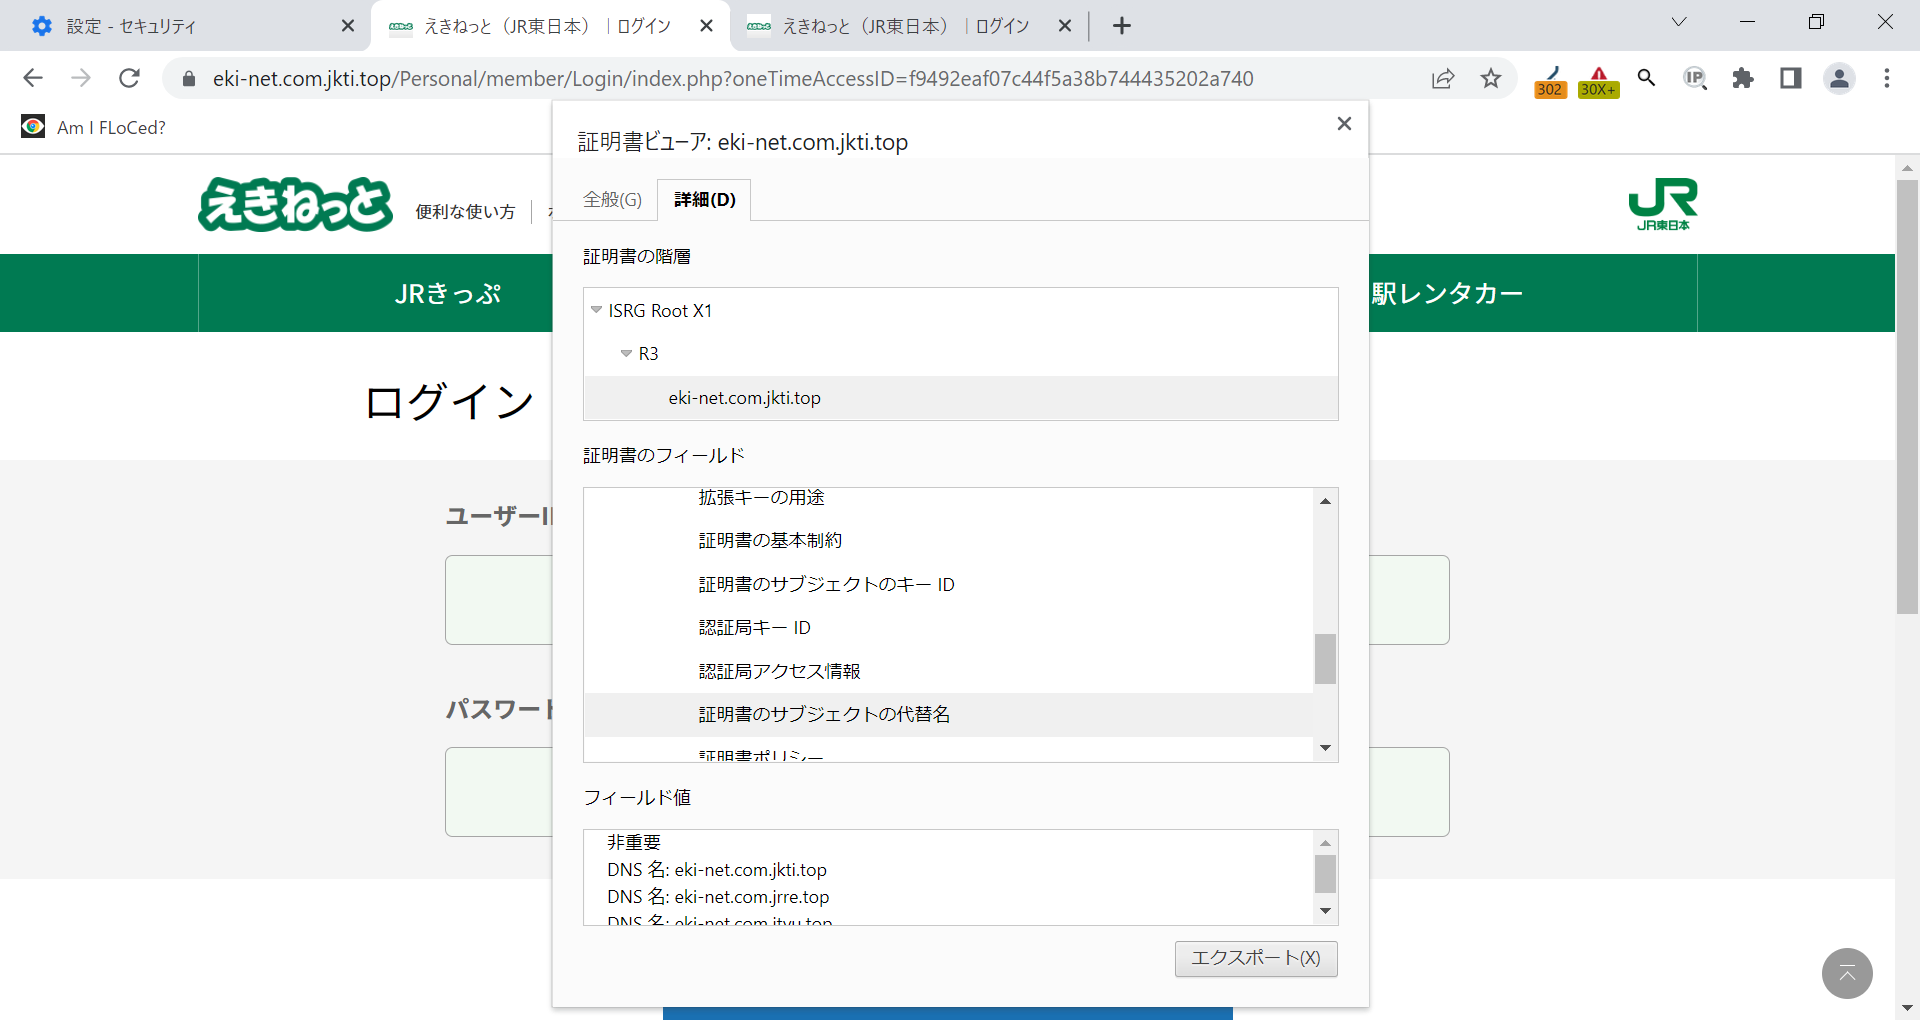Open the tab search chevron
Image resolution: width=1920 pixels, height=1020 pixels.
click(x=1679, y=22)
